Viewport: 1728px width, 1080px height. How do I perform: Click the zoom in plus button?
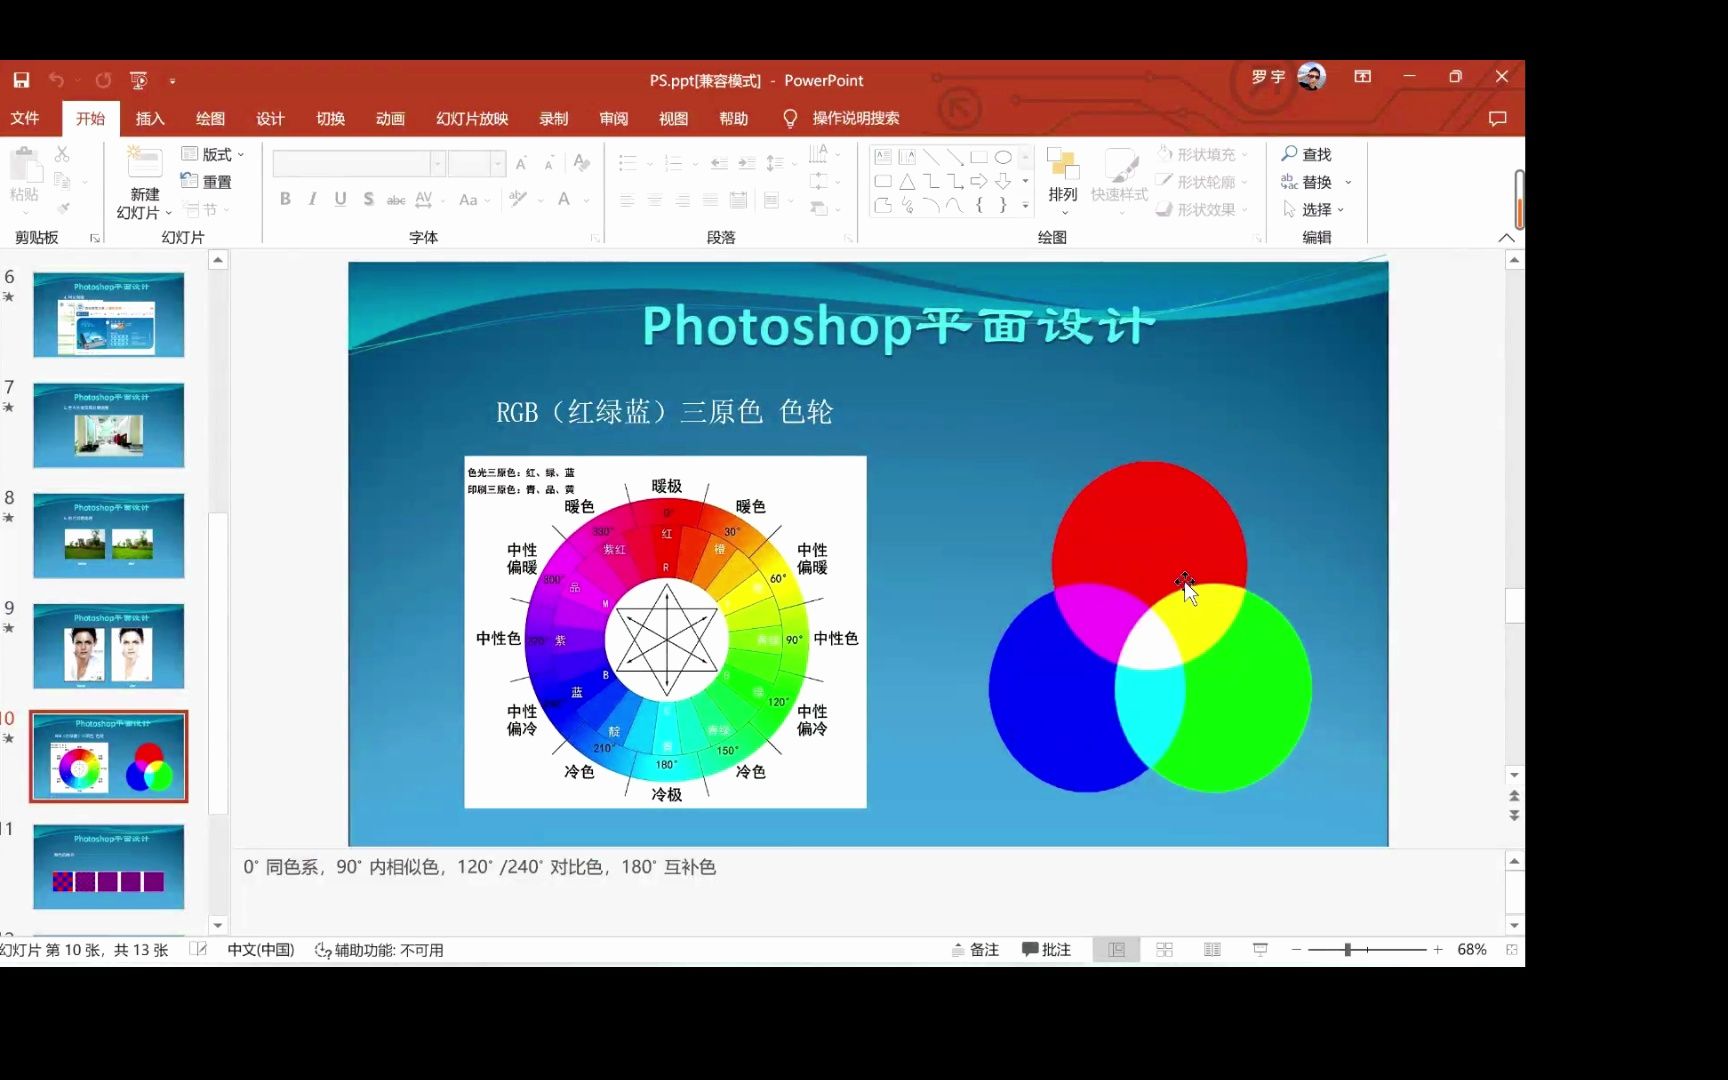coord(1438,950)
